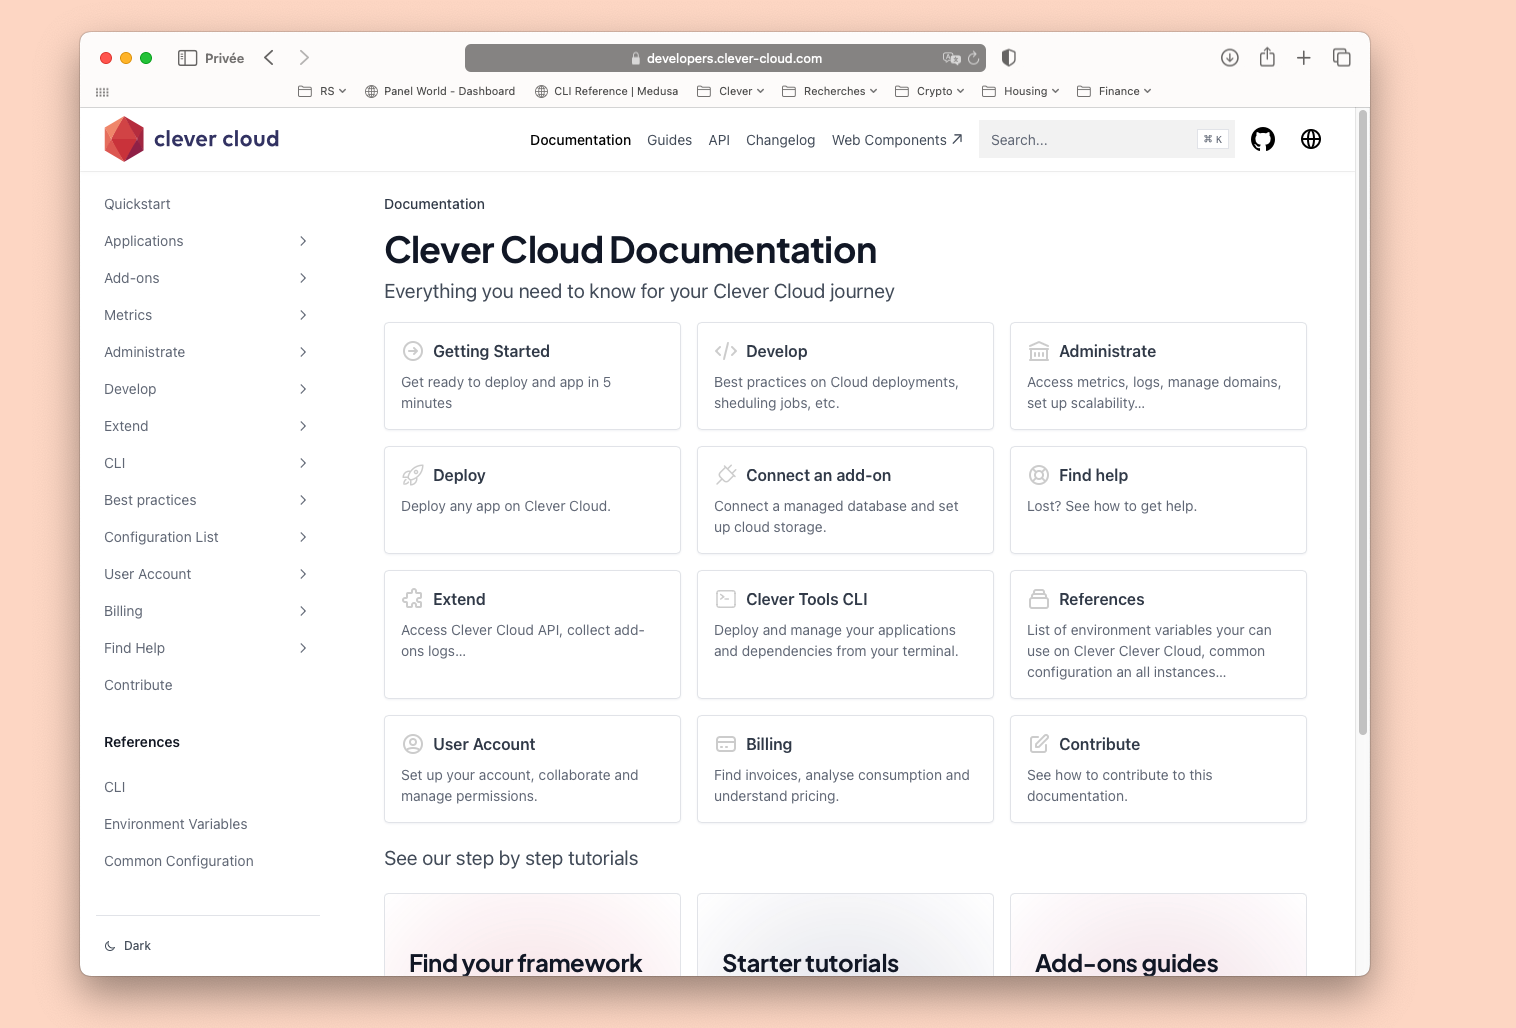The image size is (1516, 1028).
Task: Expand the Add-ons sidebar chevron
Action: (303, 278)
